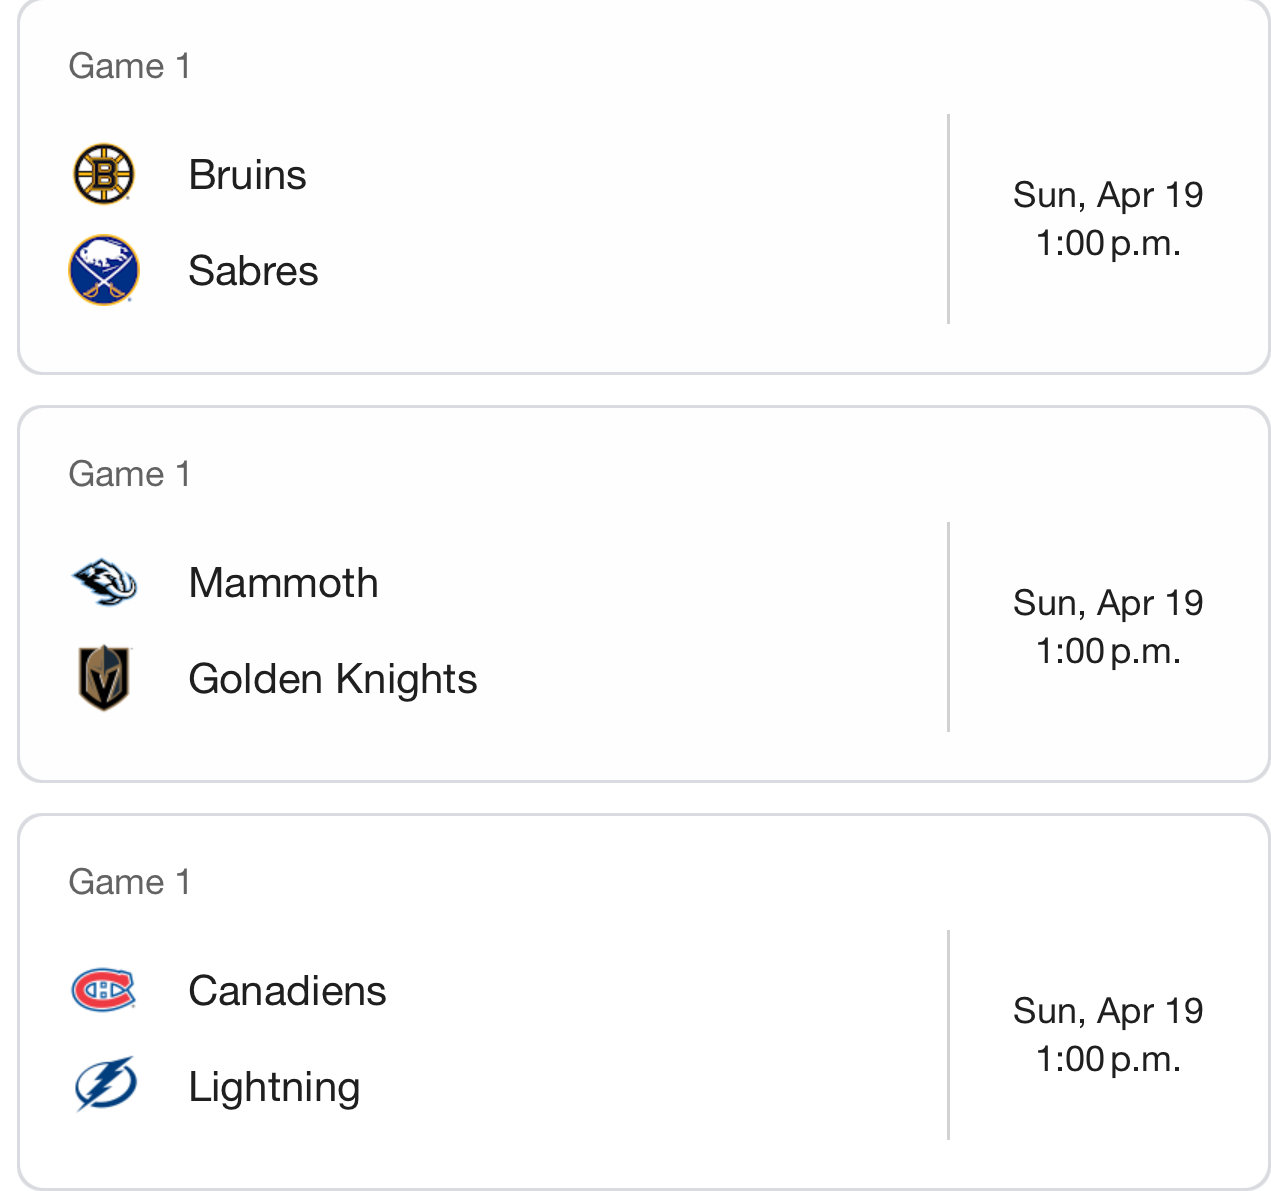The width and height of the screenshot is (1271, 1191).
Task: Open the Mammoth vs Golden Knights start time
Action: coord(1108,651)
